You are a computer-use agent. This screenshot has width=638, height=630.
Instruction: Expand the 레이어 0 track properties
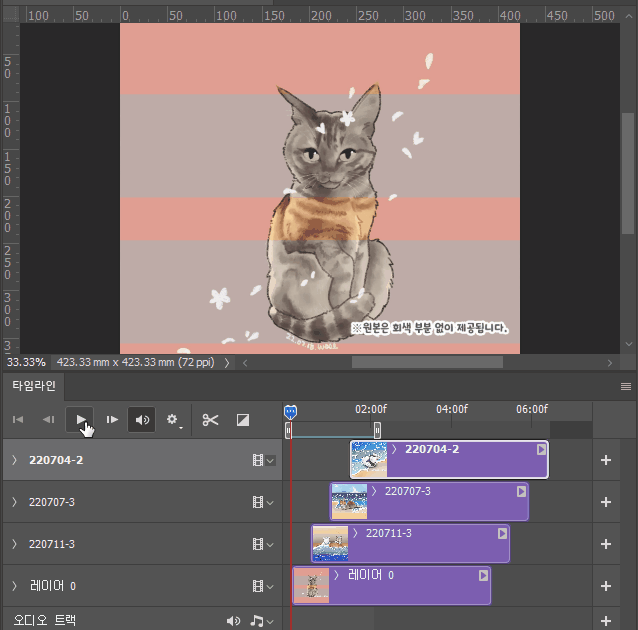click(x=14, y=586)
